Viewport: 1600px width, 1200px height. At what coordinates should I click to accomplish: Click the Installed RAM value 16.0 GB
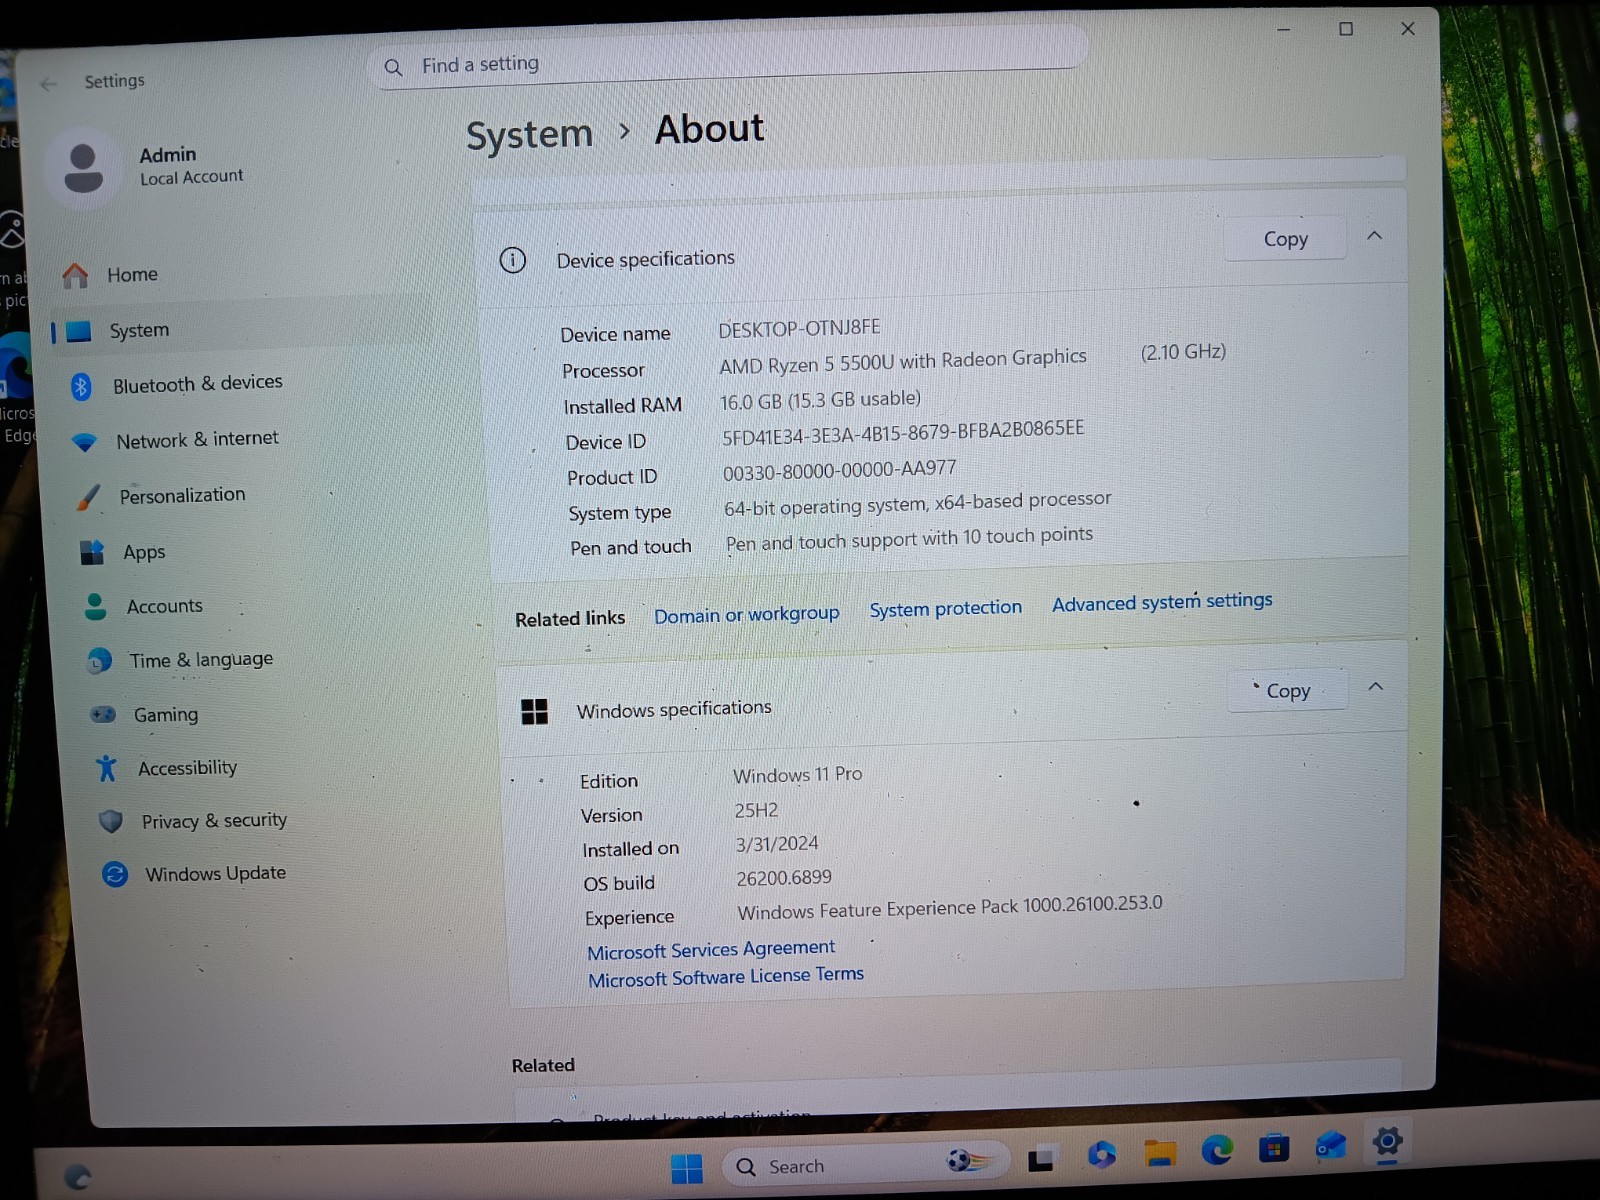click(820, 400)
